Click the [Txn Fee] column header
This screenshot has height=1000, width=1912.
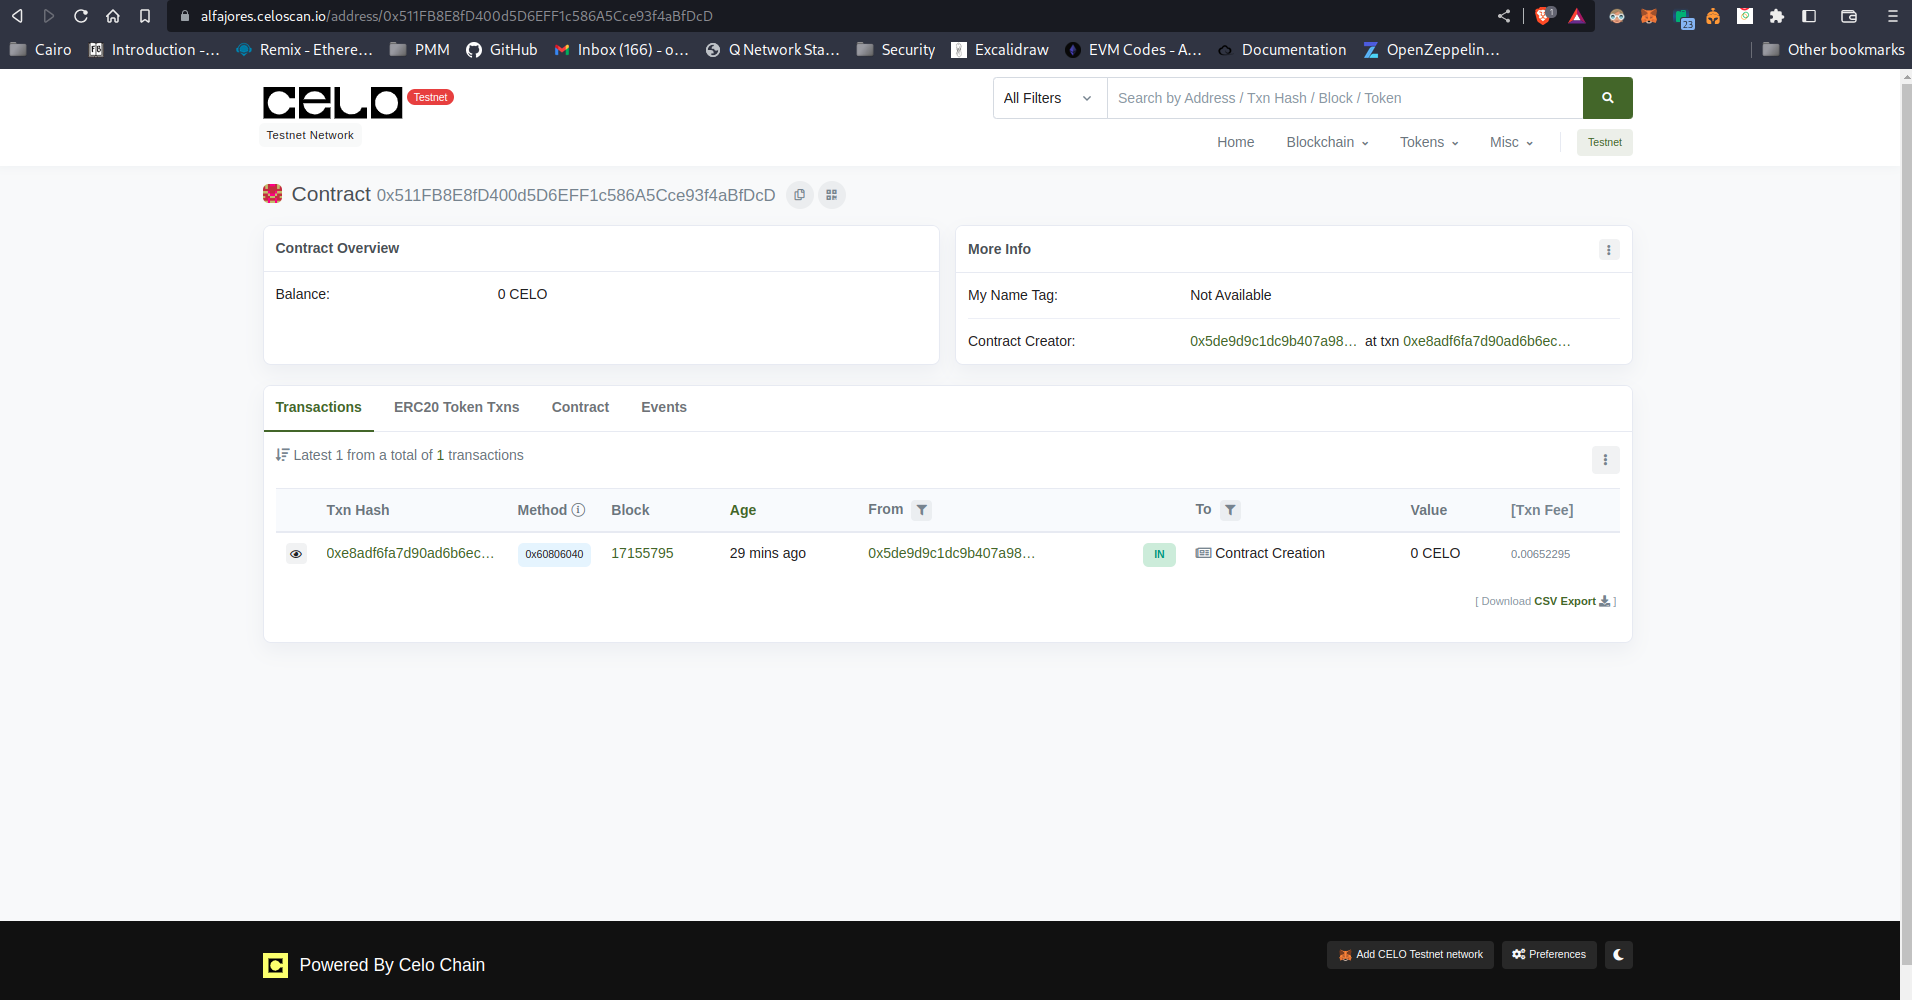pos(1542,510)
